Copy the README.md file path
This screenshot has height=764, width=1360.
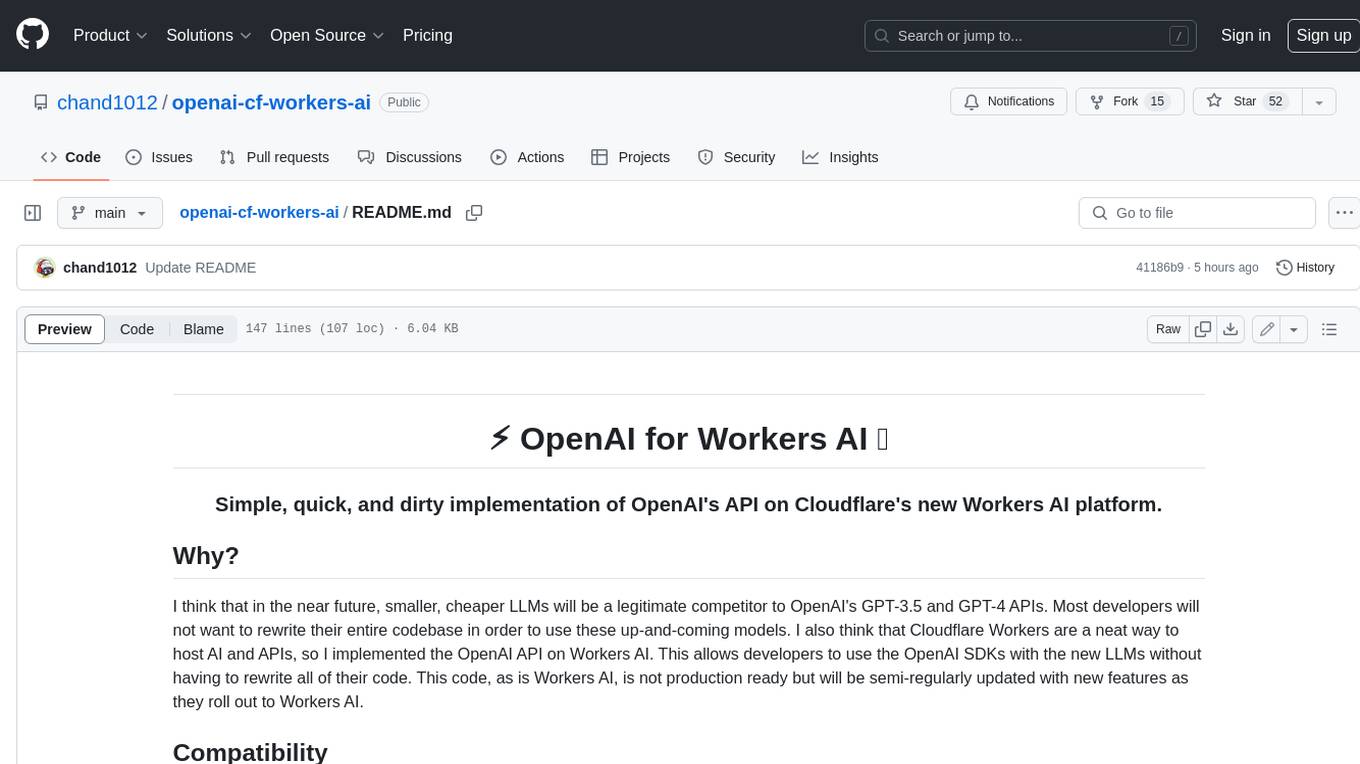click(x=474, y=213)
